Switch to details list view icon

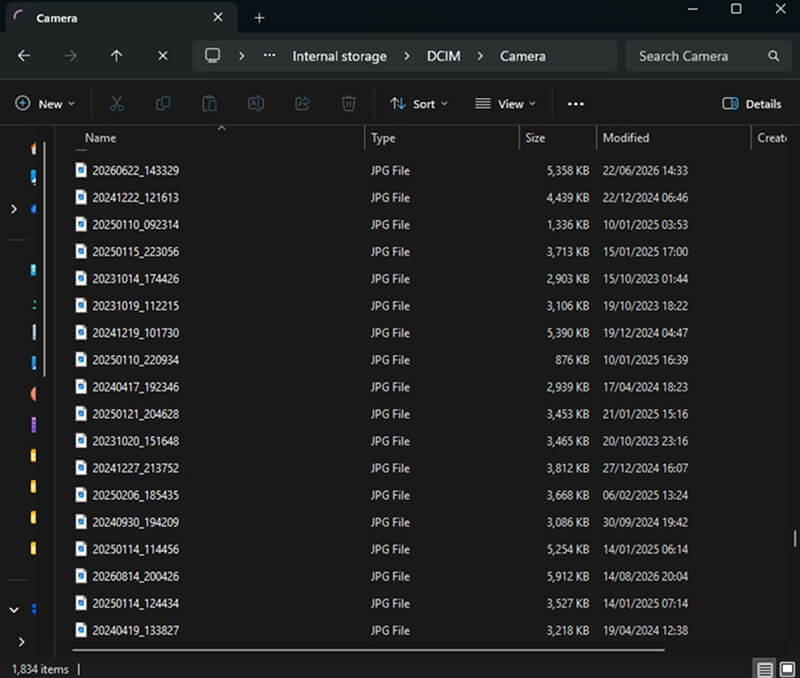(764, 668)
